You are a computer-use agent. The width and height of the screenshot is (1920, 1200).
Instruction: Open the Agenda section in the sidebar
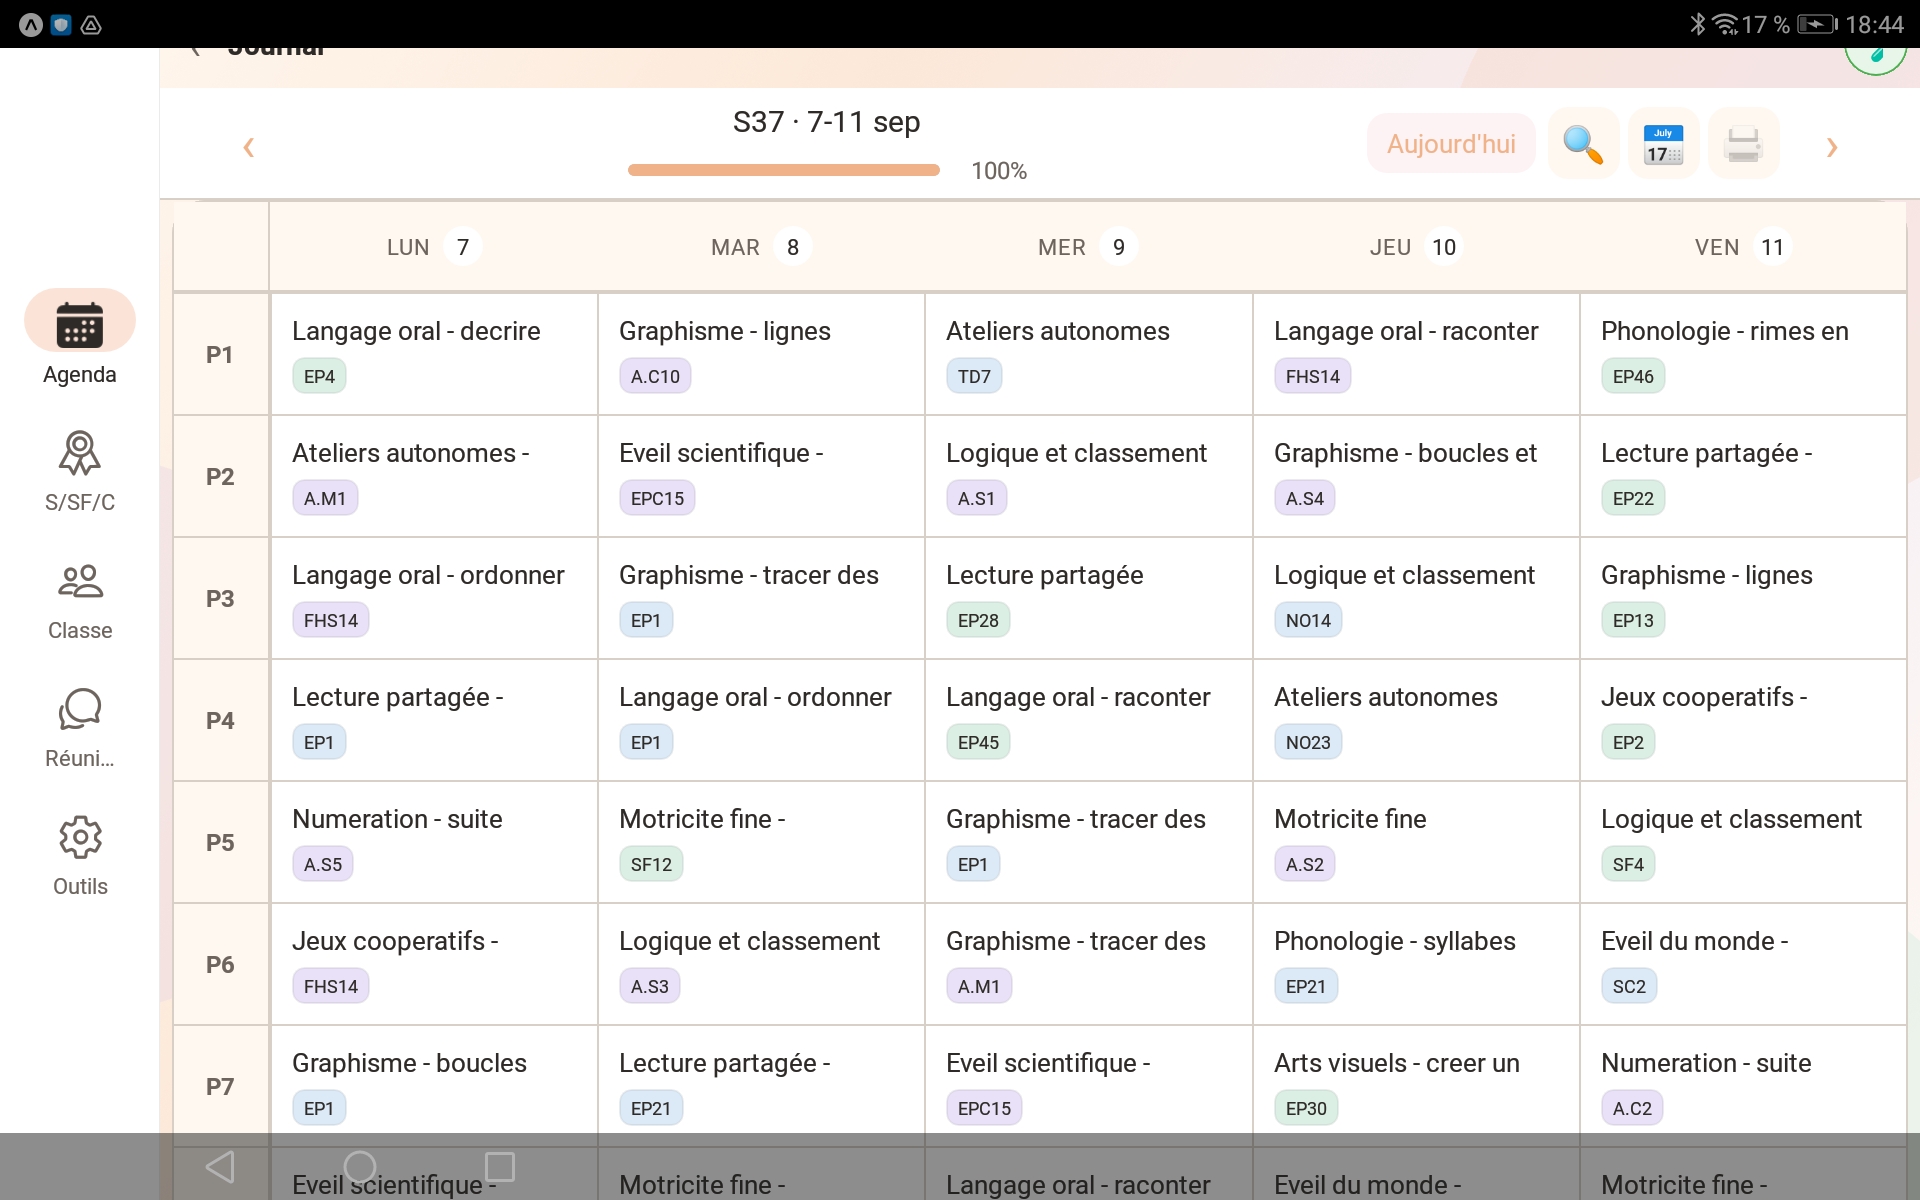[79, 338]
